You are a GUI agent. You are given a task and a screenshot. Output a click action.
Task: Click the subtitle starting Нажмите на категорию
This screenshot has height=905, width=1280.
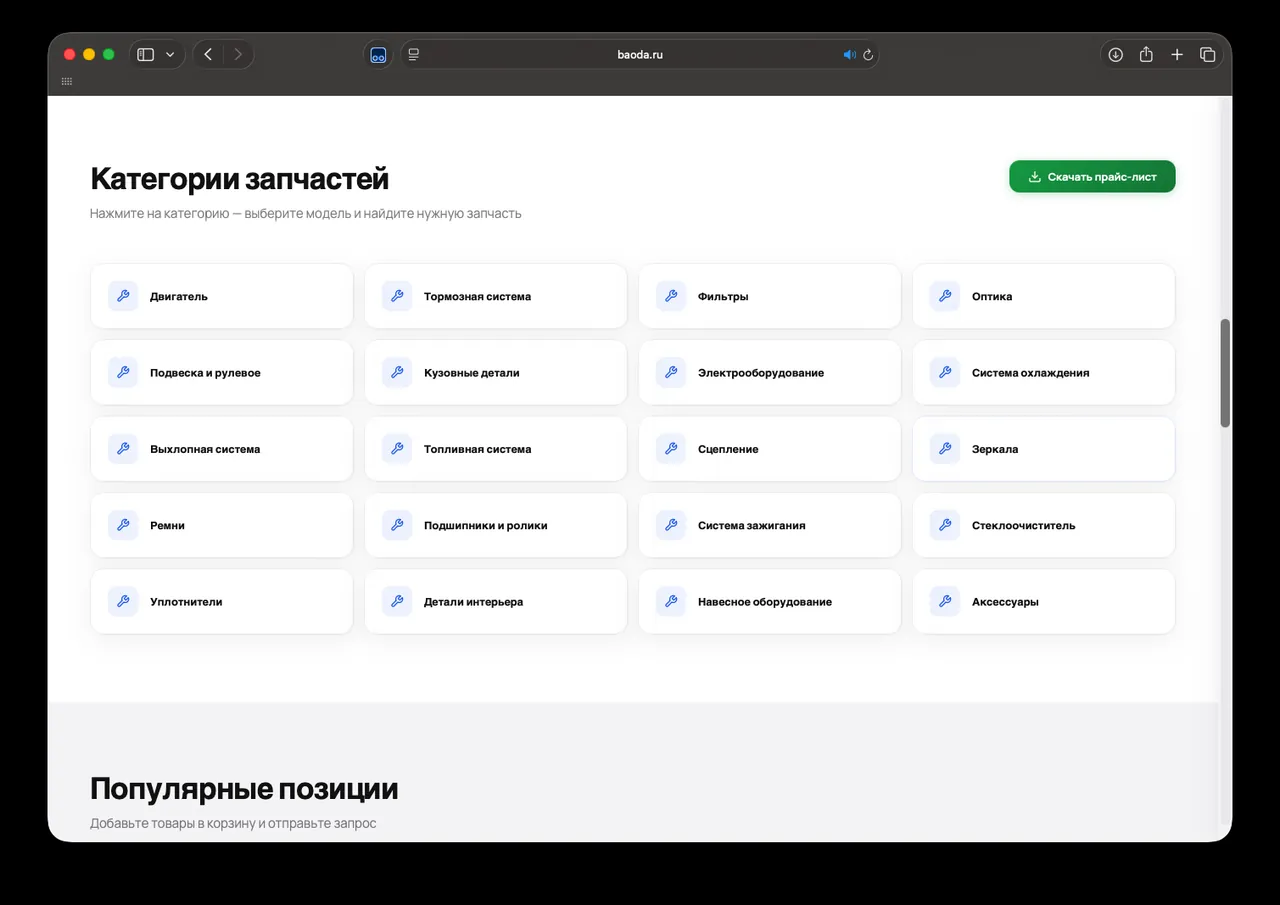click(x=306, y=213)
